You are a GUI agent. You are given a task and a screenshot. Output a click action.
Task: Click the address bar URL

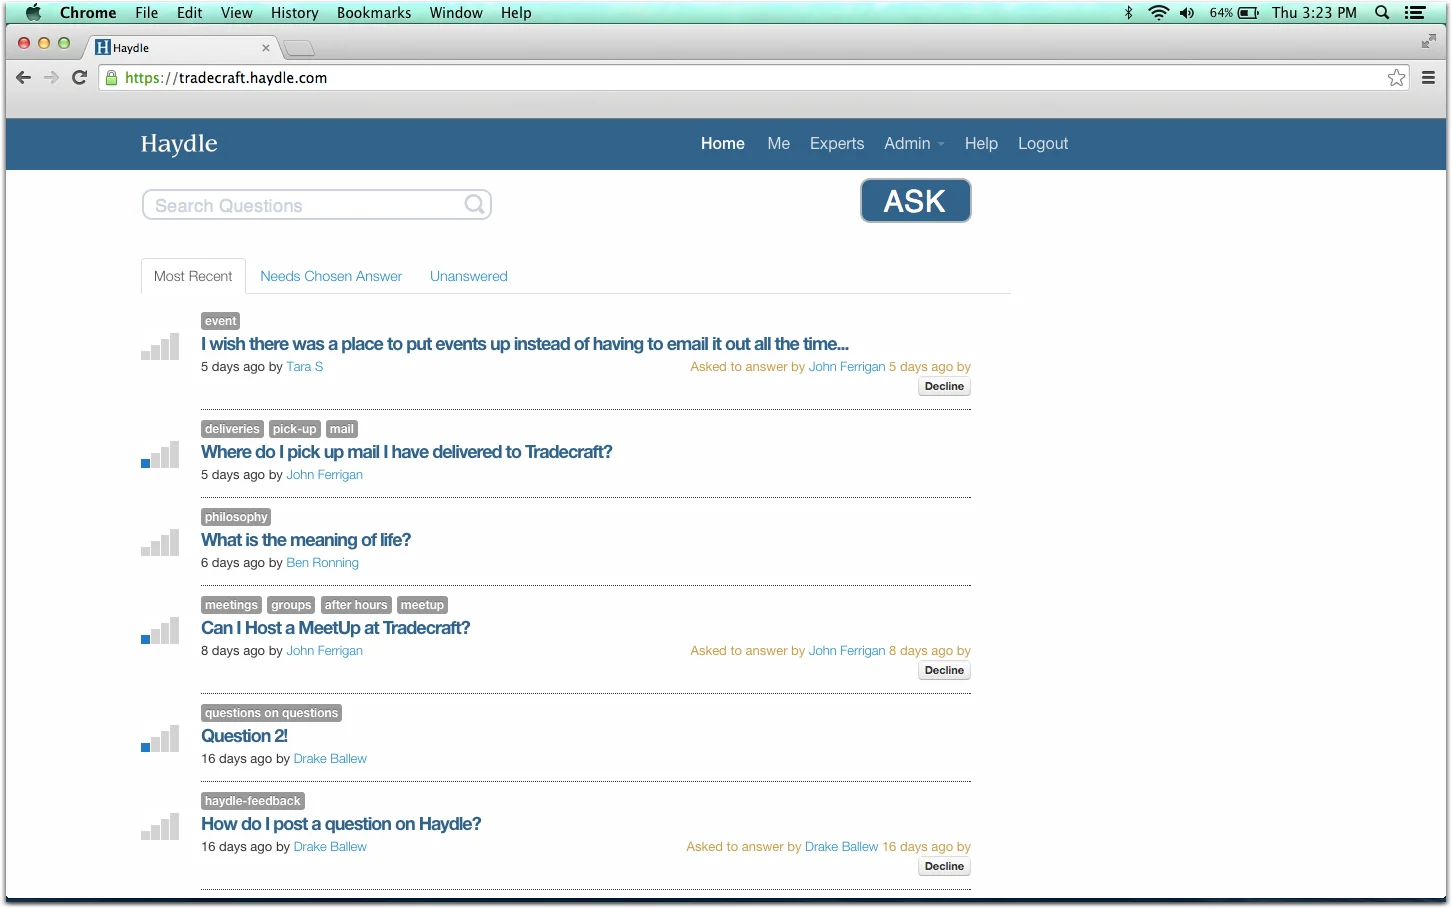click(226, 78)
